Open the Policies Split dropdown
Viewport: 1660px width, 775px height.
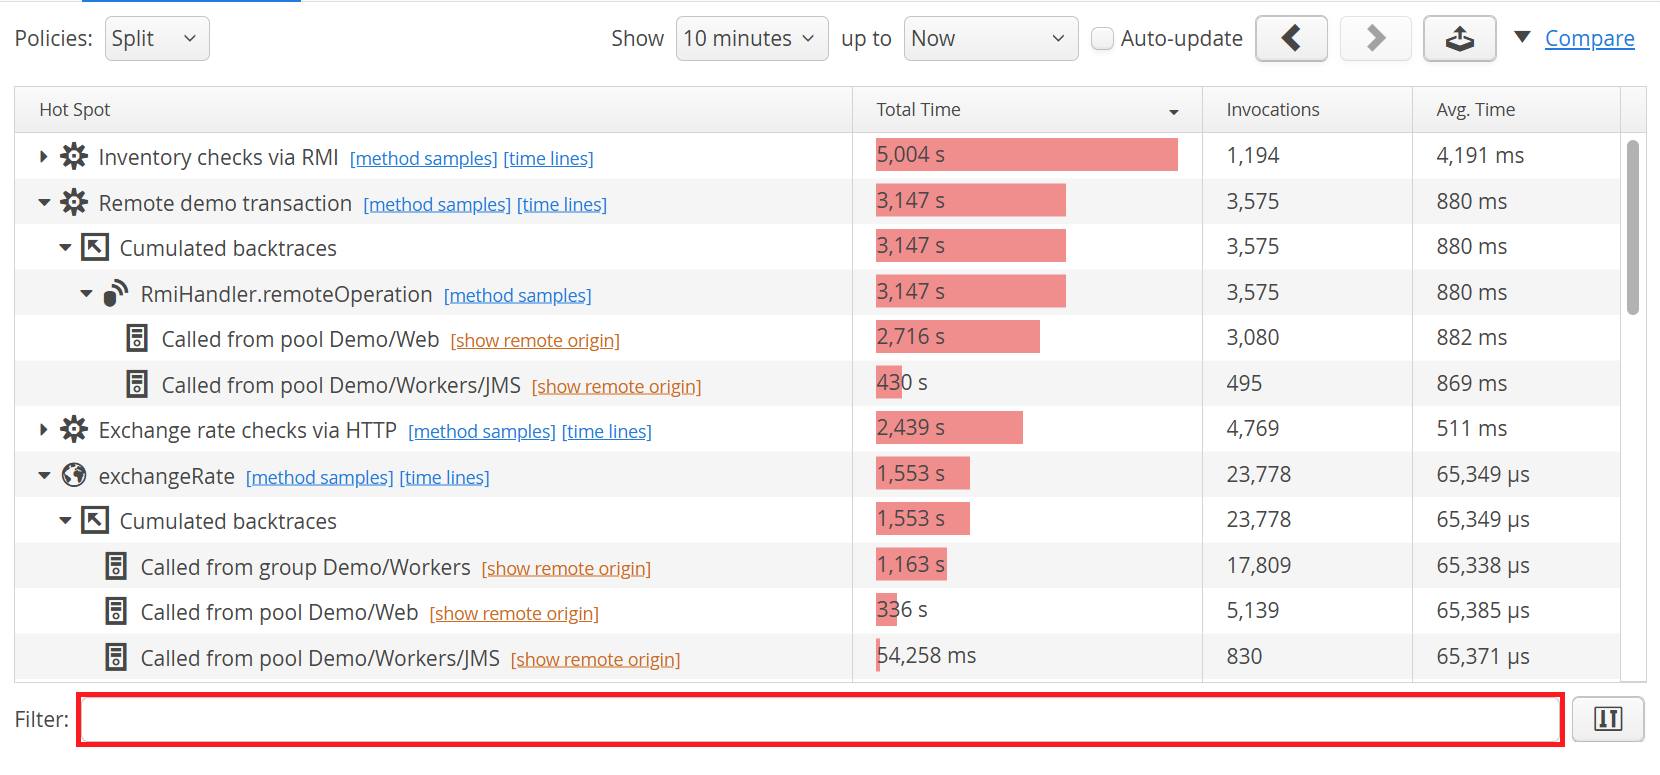[157, 39]
